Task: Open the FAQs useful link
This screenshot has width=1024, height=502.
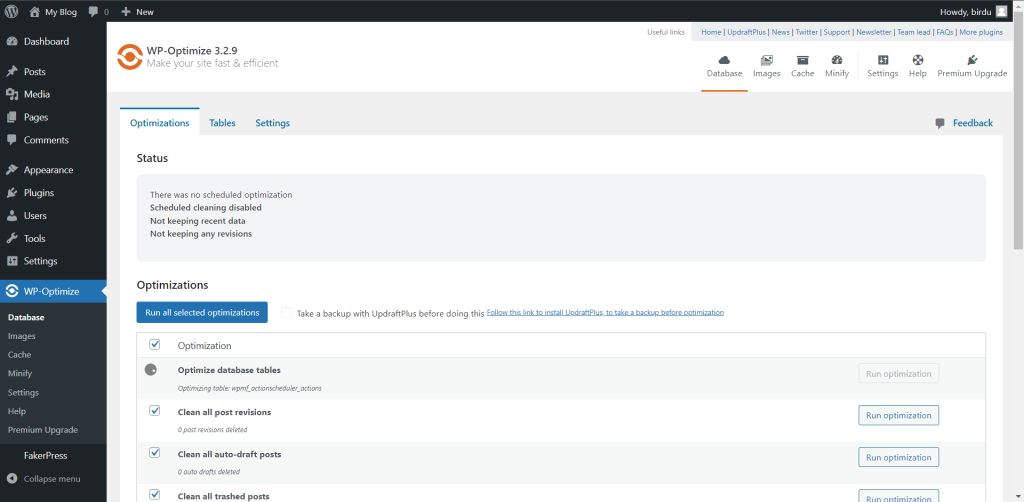Action: 944,32
